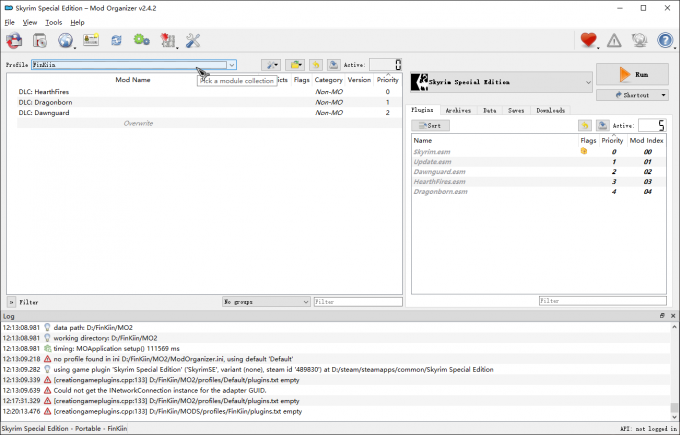Expand the No groups combo box
Image resolution: width=680 pixels, height=435 pixels.
(x=266, y=302)
